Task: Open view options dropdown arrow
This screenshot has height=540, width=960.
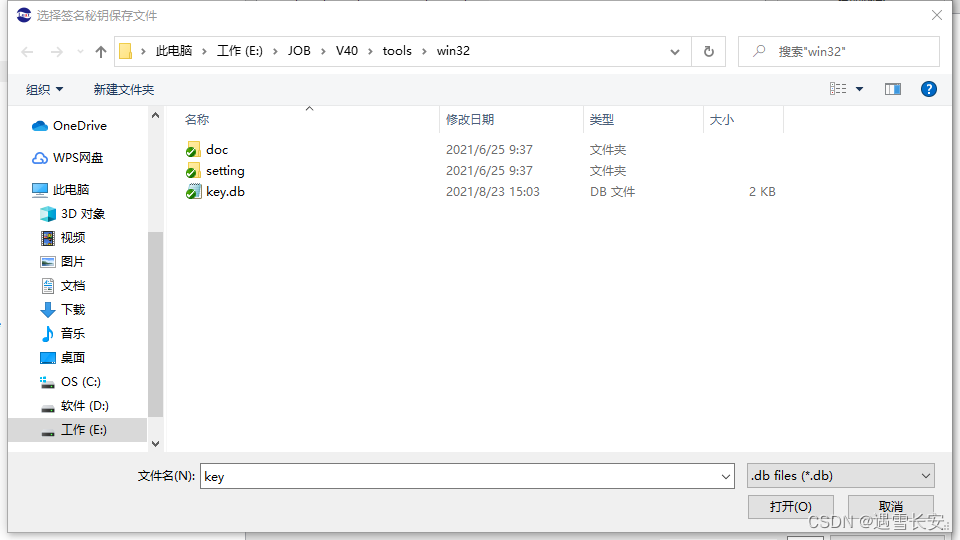Action: coord(860,89)
